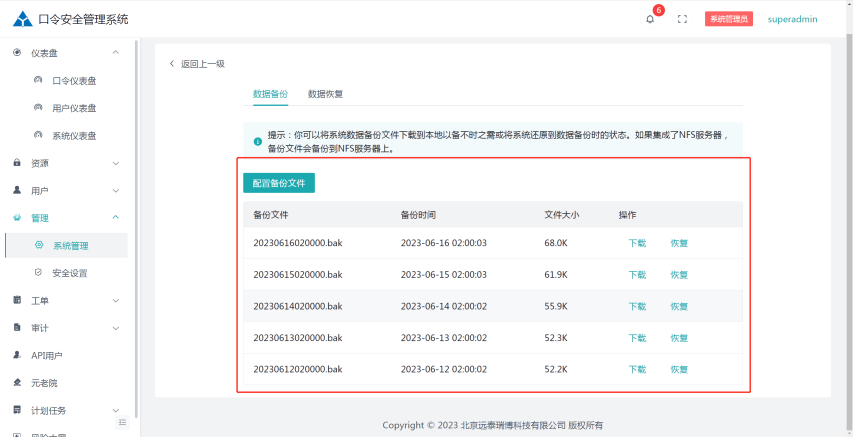853x437 pixels.
Task: Click the 审计 document icon in sidebar
Action: click(x=17, y=328)
